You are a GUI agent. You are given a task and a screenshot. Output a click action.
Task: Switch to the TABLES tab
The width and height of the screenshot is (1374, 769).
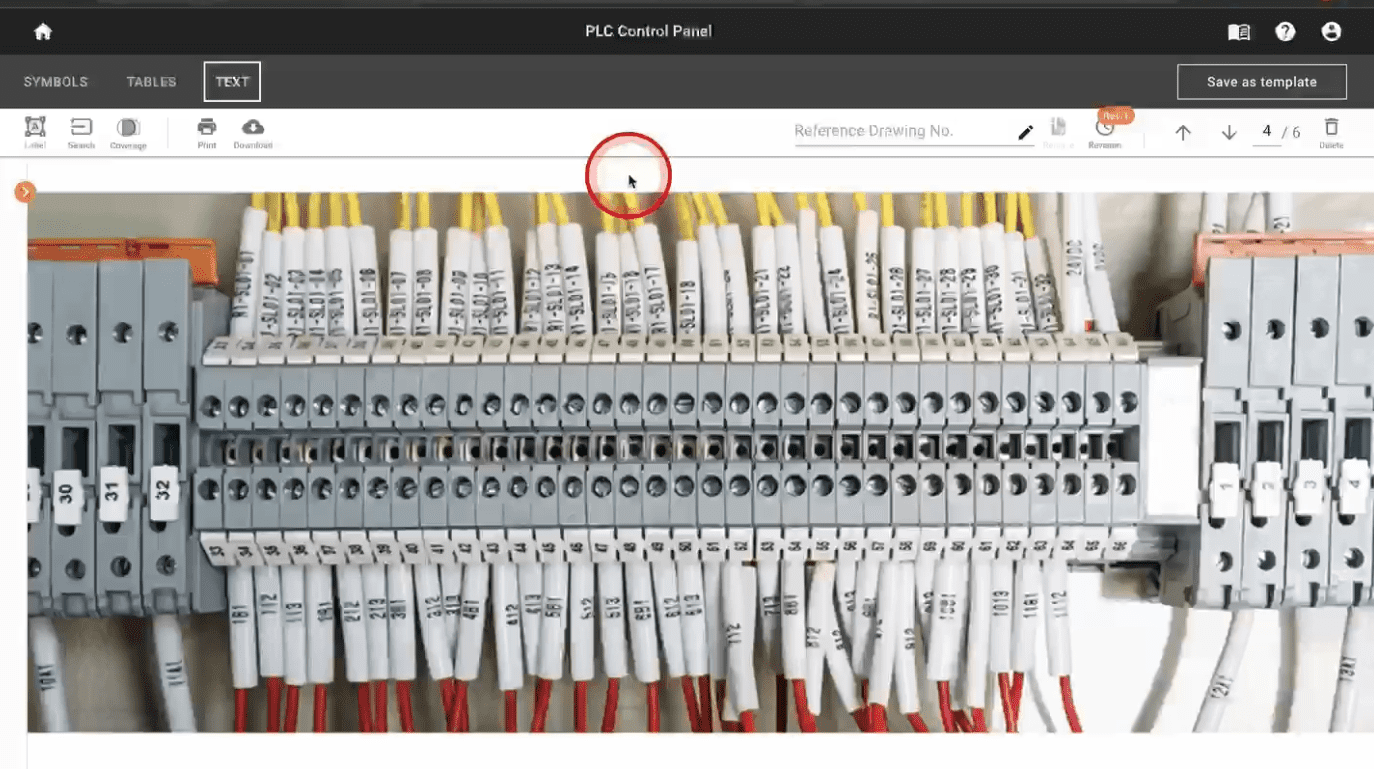(x=151, y=82)
